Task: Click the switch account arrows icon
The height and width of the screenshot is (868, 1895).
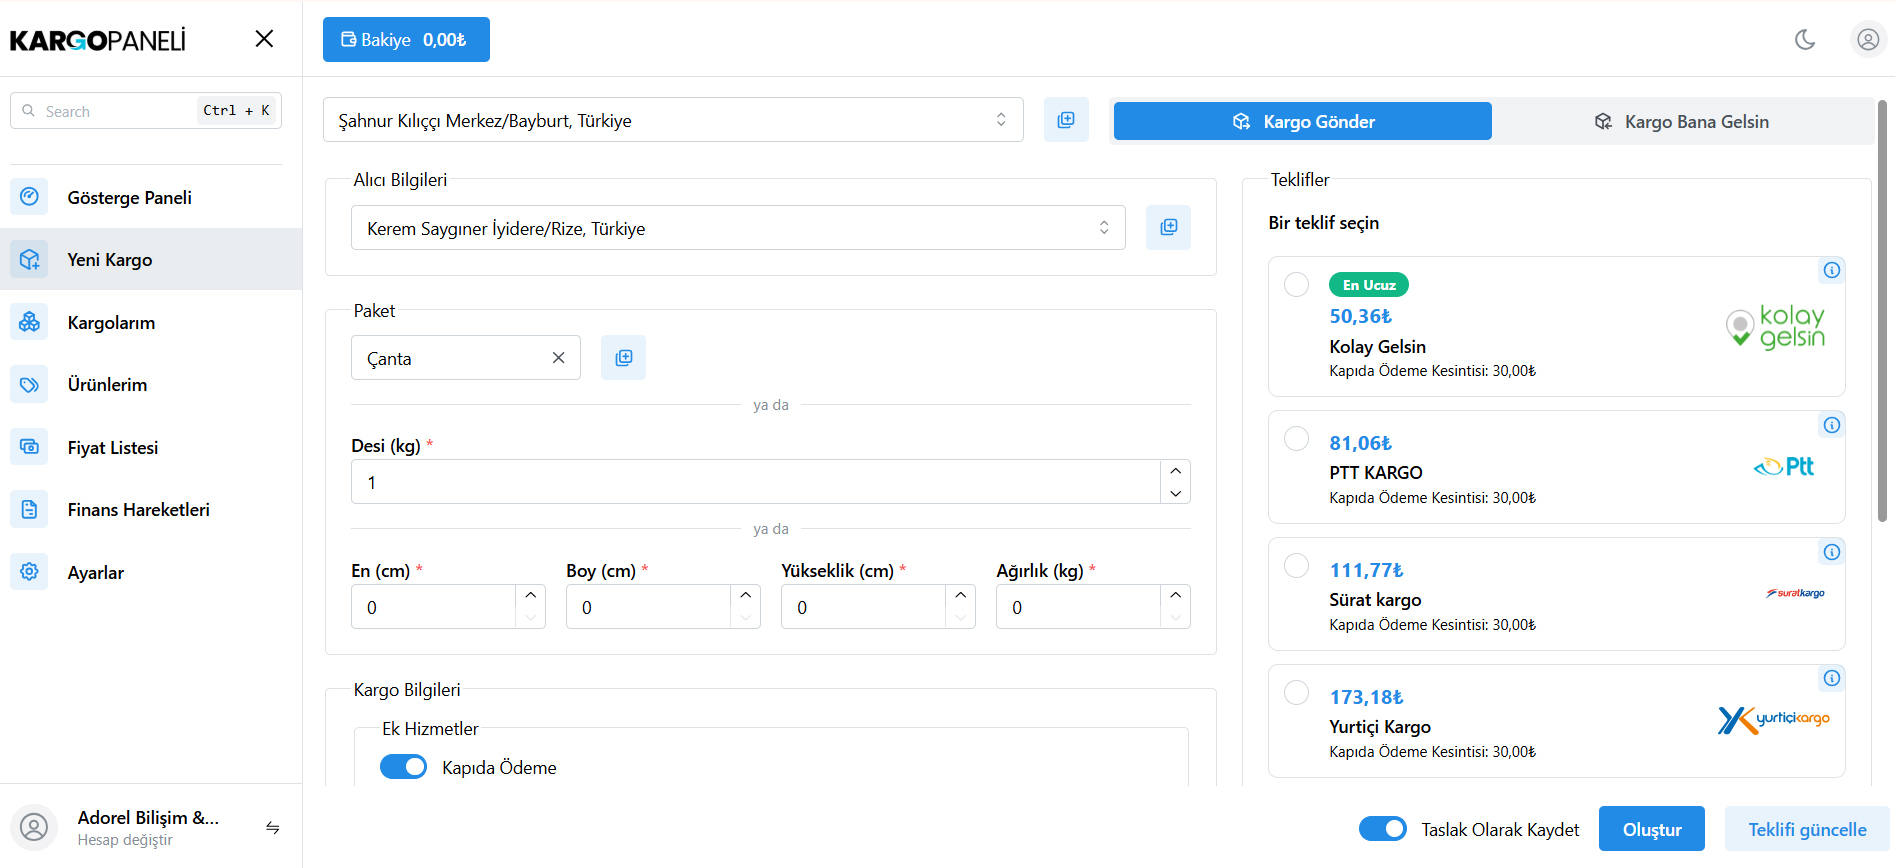Action: coord(272,828)
